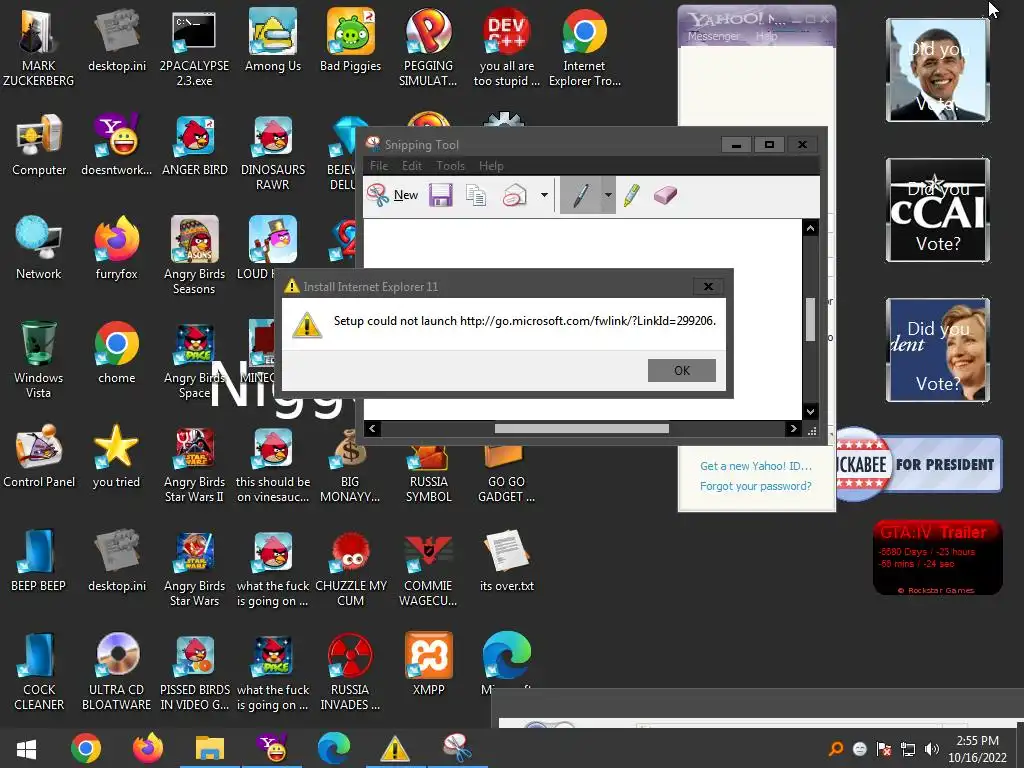Click the Snipping Tool vertical scroll down arrow
This screenshot has height=768, width=1024.
click(810, 411)
